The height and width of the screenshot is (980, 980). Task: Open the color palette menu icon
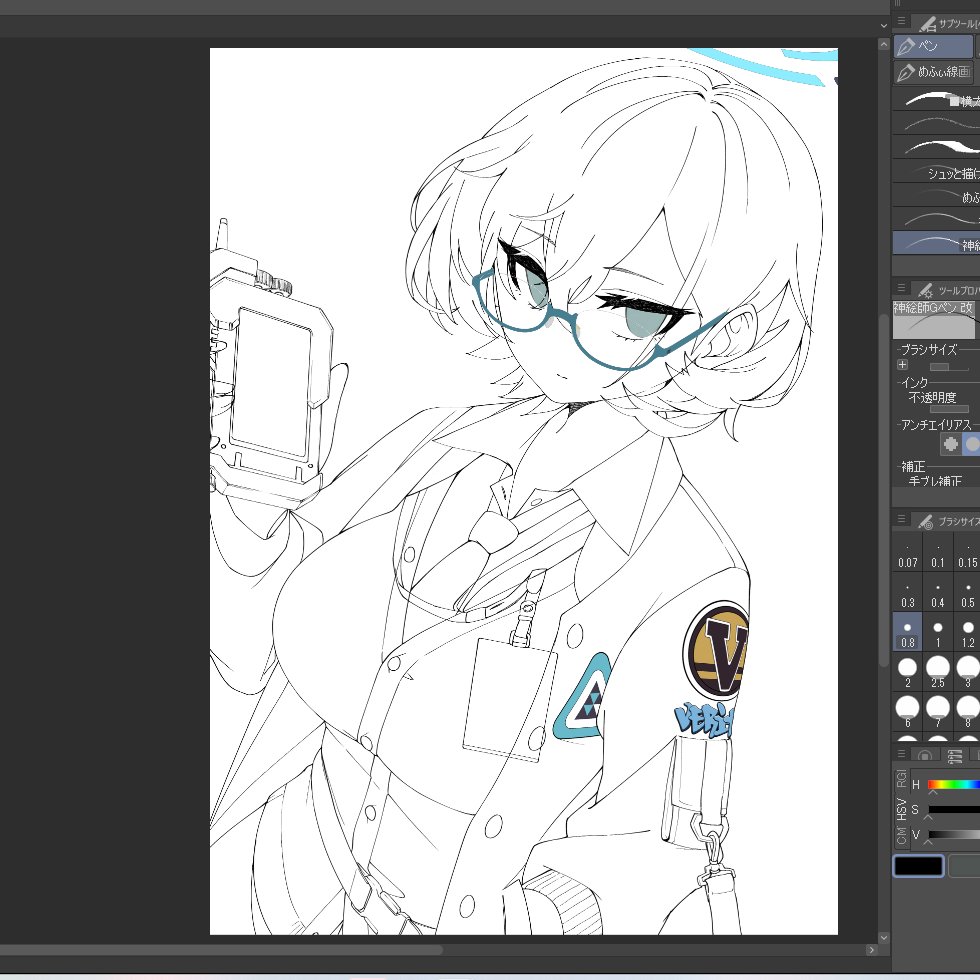pos(901,754)
